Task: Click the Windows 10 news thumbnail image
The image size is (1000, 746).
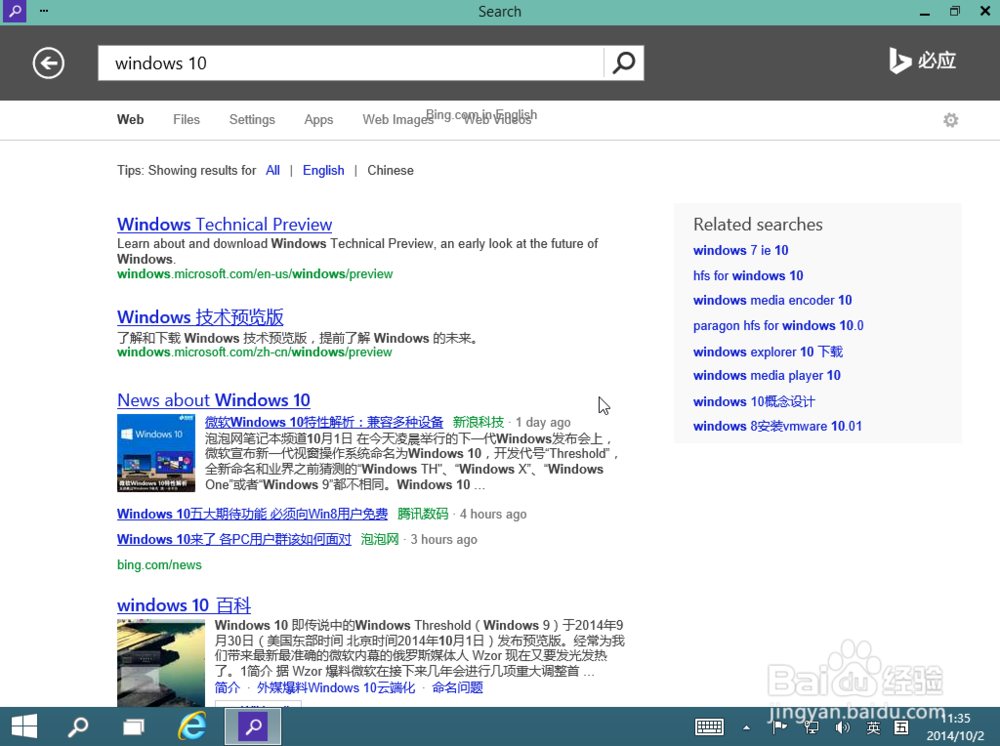Action: 156,453
